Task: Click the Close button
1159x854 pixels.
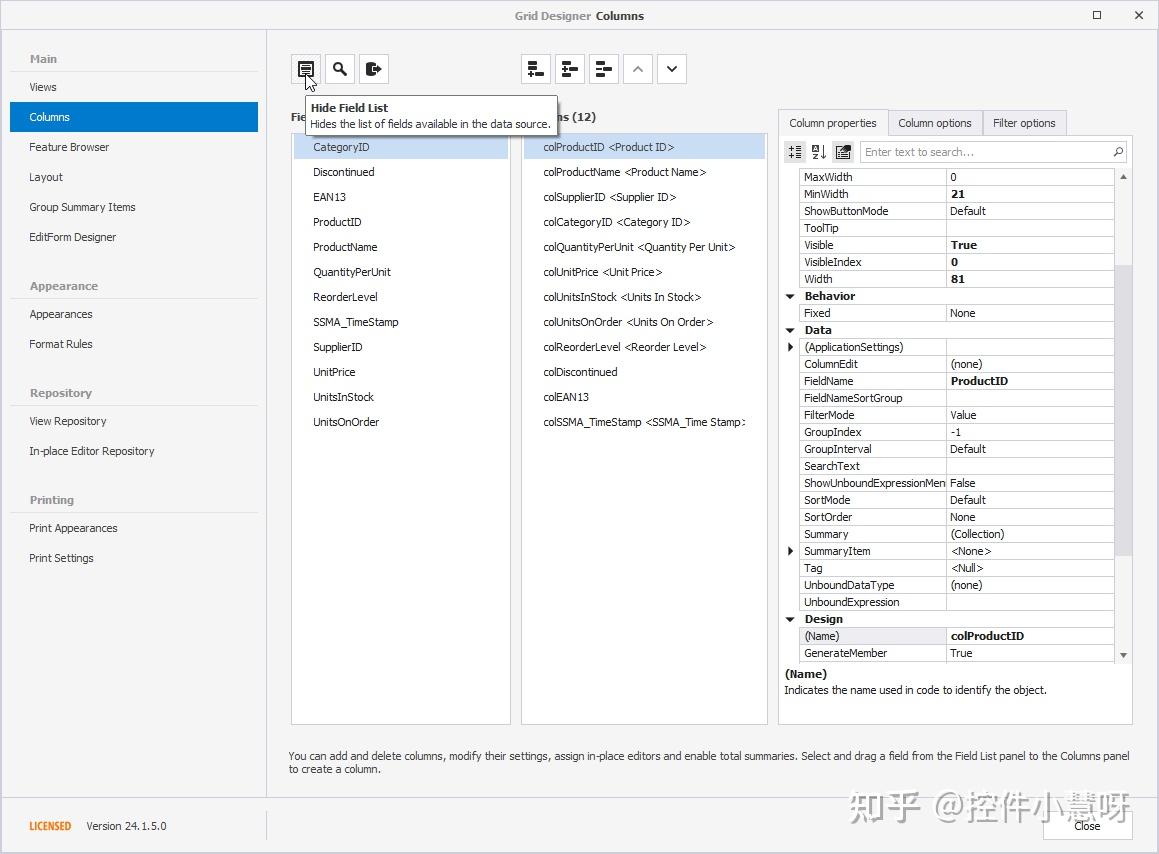Action: [x=1087, y=826]
